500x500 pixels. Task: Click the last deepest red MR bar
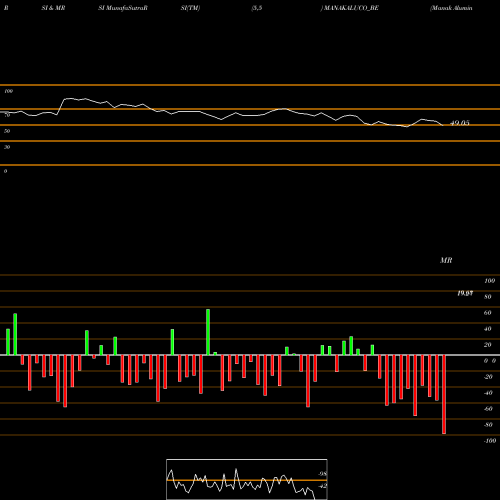[x=444, y=394]
